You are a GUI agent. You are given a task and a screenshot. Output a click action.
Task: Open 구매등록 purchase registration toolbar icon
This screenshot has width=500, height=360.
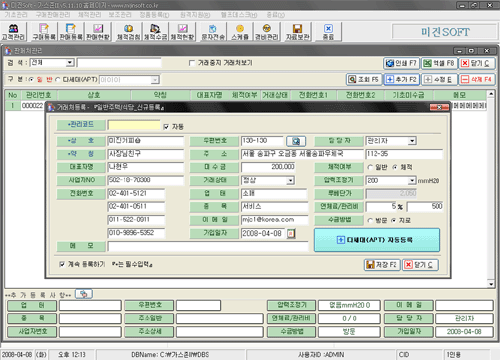tap(44, 32)
